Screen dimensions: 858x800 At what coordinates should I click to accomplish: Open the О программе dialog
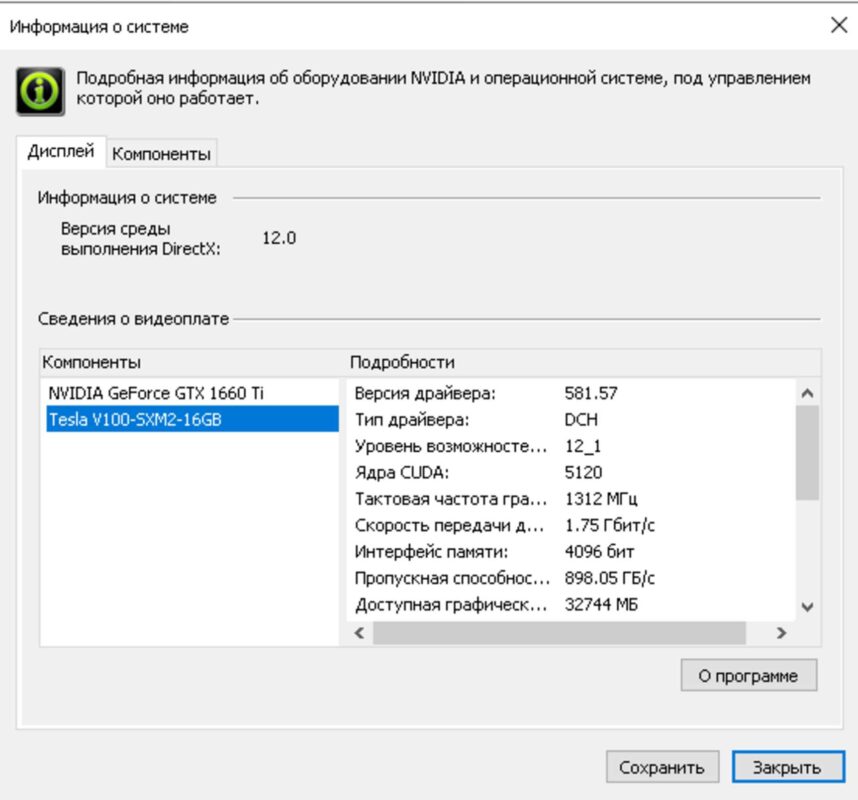(749, 676)
